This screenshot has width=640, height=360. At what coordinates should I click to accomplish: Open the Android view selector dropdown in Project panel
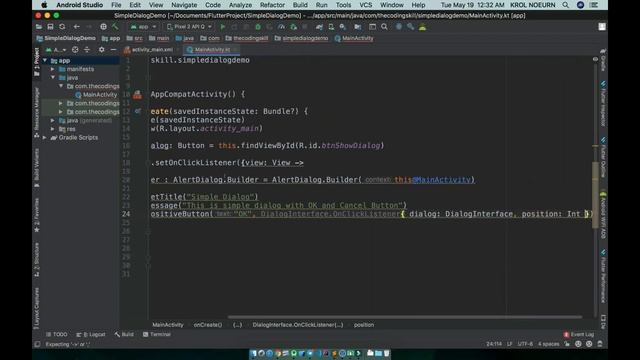click(56, 50)
